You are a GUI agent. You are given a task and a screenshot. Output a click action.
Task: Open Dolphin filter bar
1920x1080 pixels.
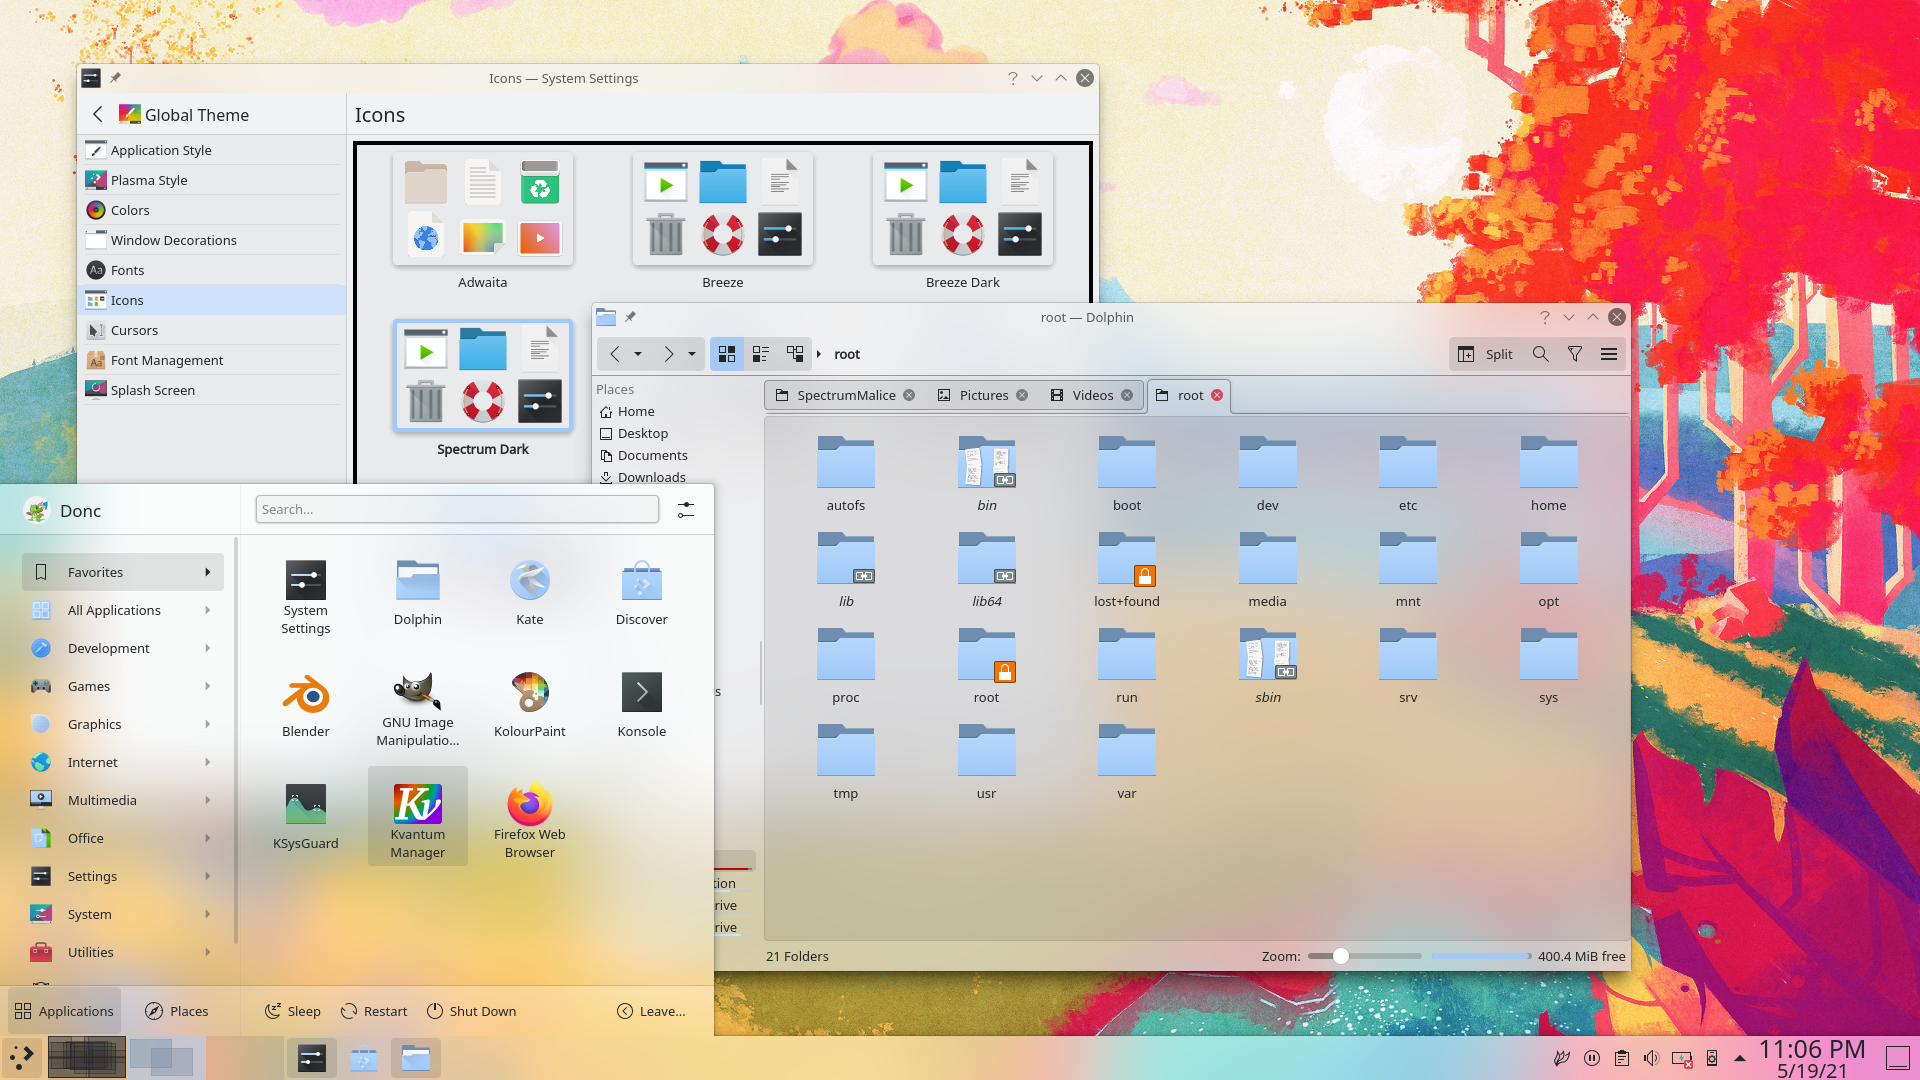click(x=1575, y=354)
